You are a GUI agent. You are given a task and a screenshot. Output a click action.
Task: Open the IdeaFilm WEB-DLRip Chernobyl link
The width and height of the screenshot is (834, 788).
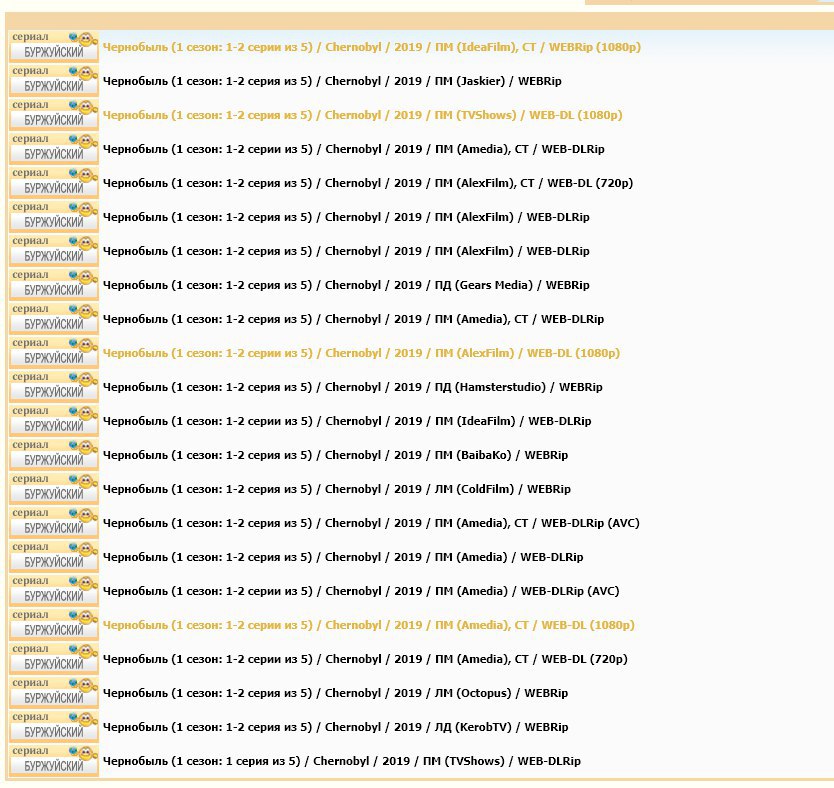point(347,421)
